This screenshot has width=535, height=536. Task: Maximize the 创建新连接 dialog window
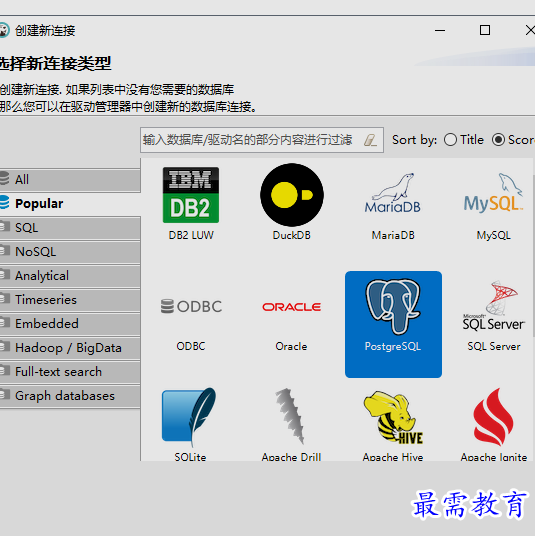(x=485, y=30)
